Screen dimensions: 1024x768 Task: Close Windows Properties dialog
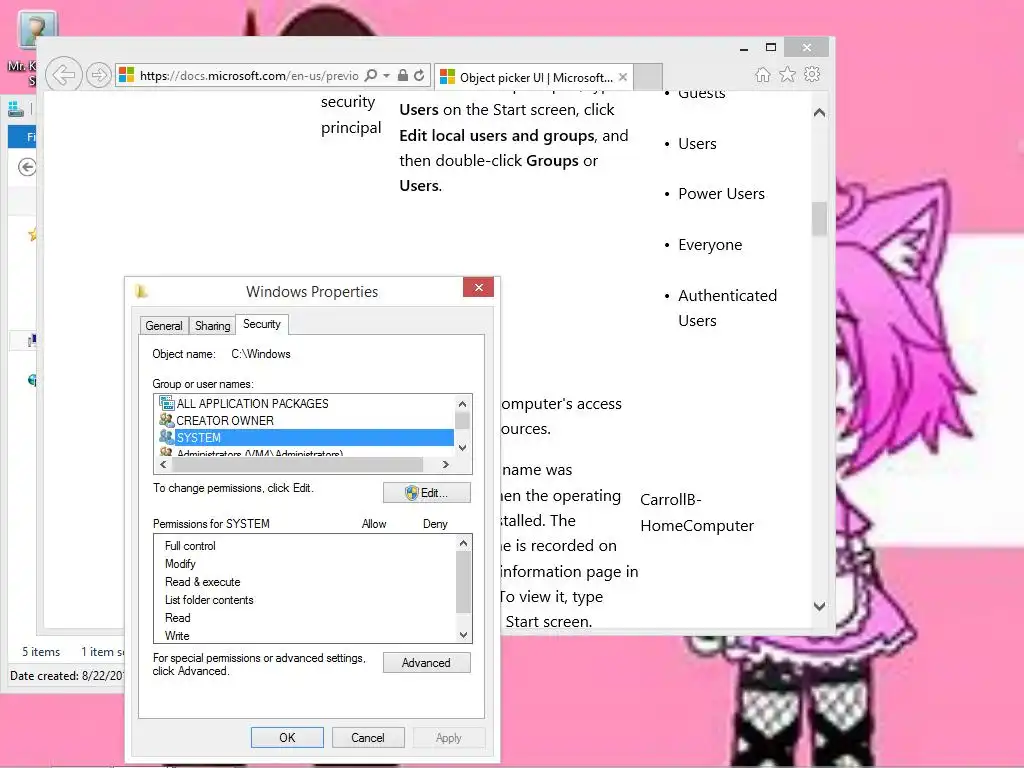point(479,287)
